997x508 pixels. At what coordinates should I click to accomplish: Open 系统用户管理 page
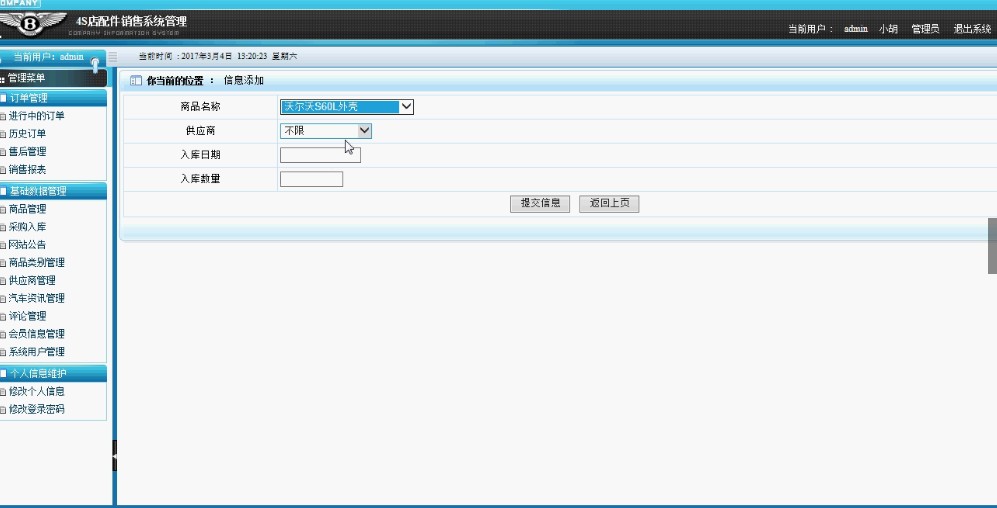(36, 352)
